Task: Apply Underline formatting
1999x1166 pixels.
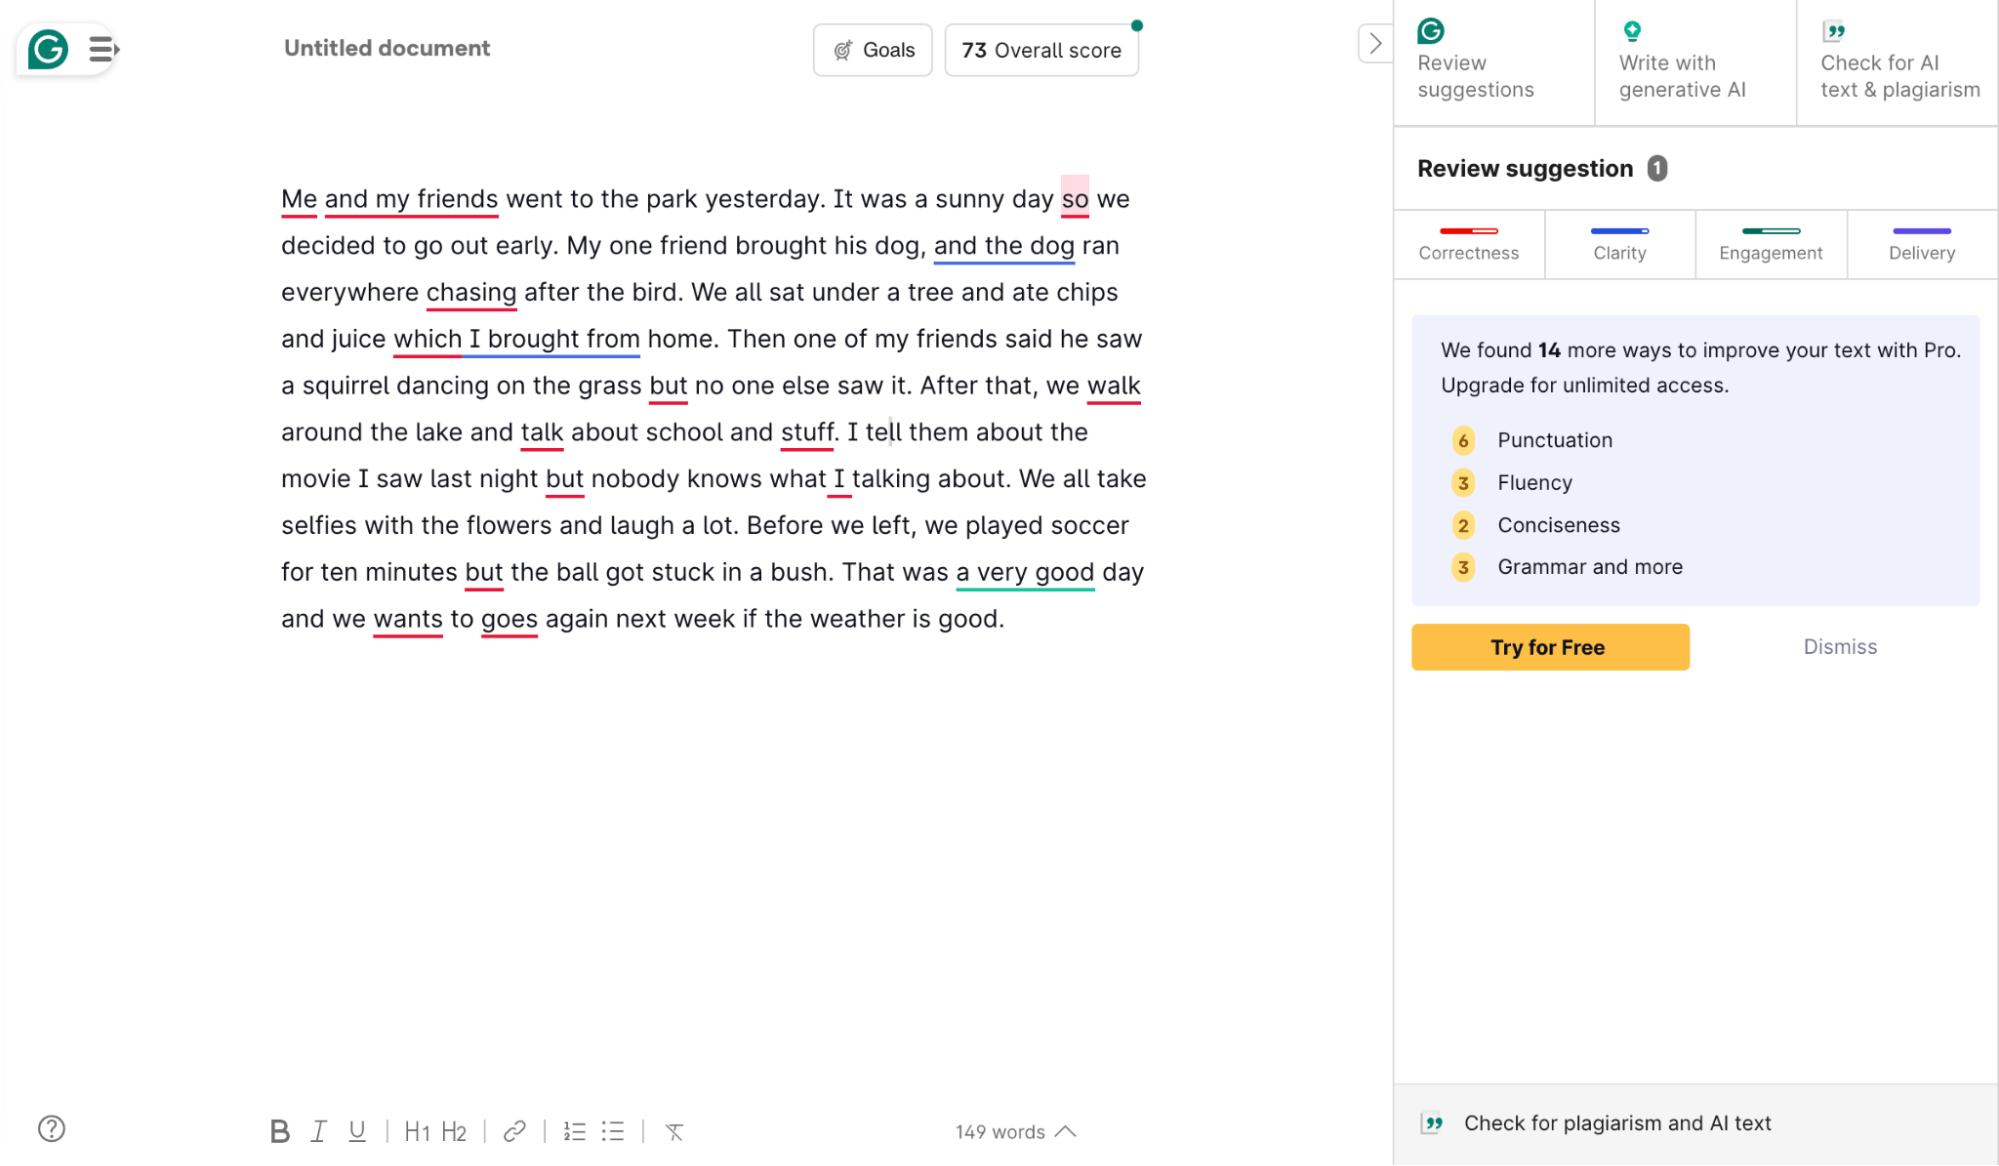Action: tap(357, 1131)
